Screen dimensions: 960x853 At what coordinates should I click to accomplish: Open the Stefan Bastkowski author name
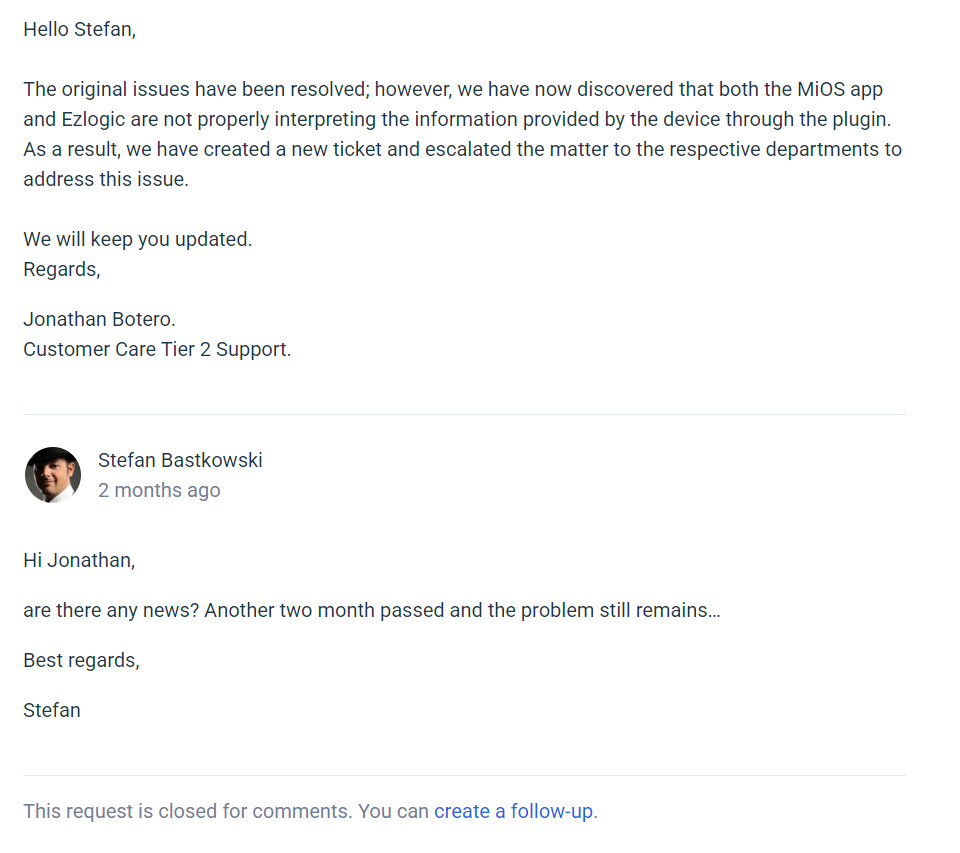(x=180, y=460)
